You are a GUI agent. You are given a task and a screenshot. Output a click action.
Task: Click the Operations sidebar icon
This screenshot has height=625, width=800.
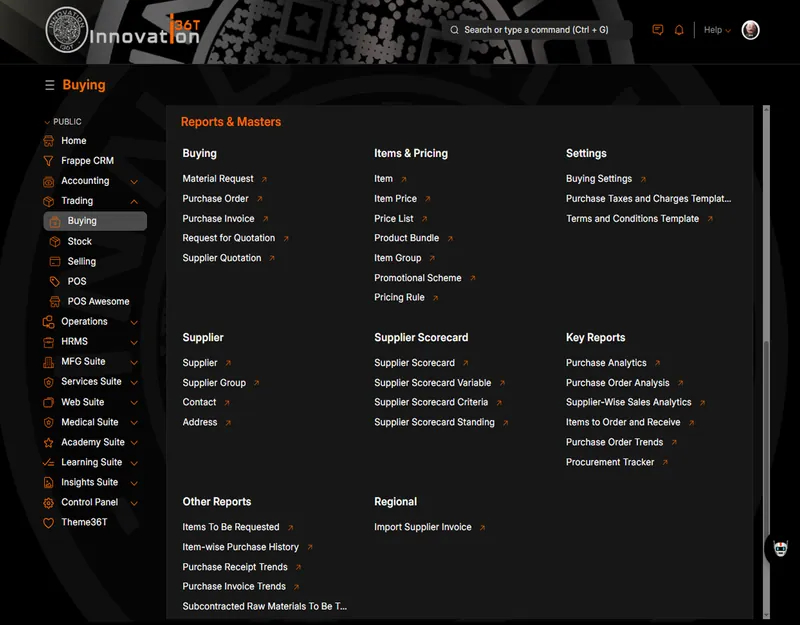48,322
